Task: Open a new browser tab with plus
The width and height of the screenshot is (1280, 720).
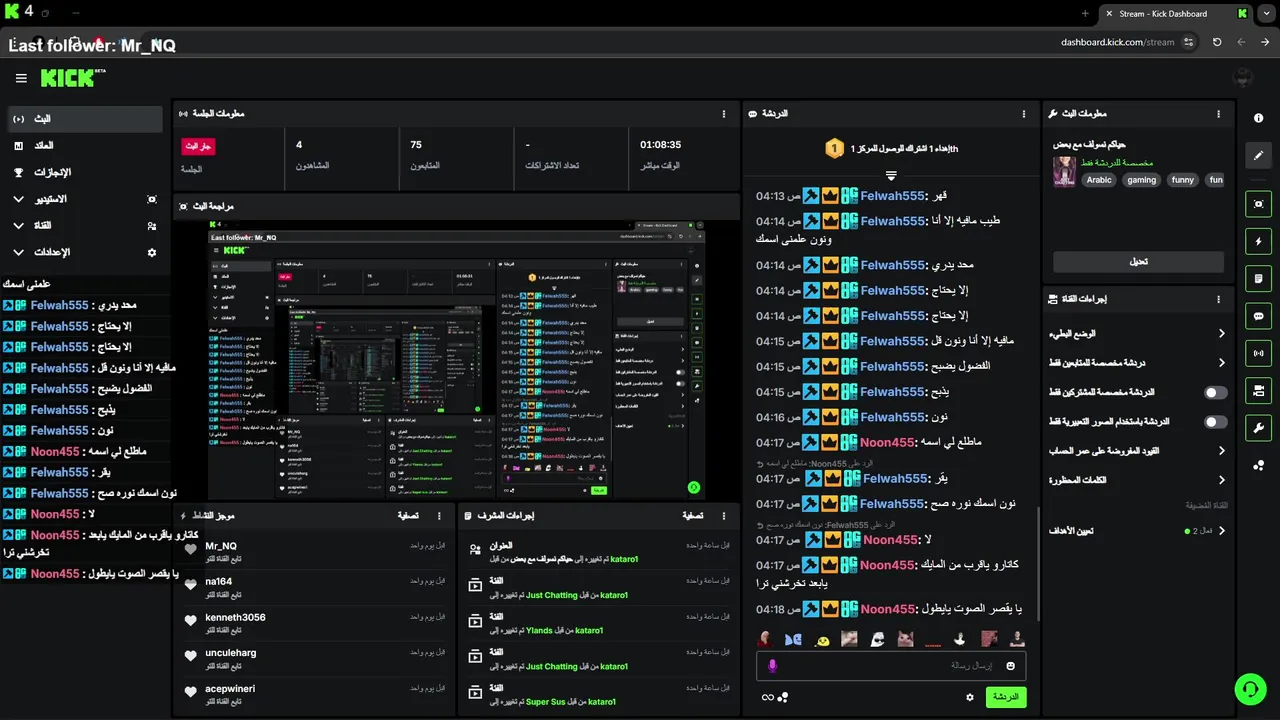Action: (1085, 14)
